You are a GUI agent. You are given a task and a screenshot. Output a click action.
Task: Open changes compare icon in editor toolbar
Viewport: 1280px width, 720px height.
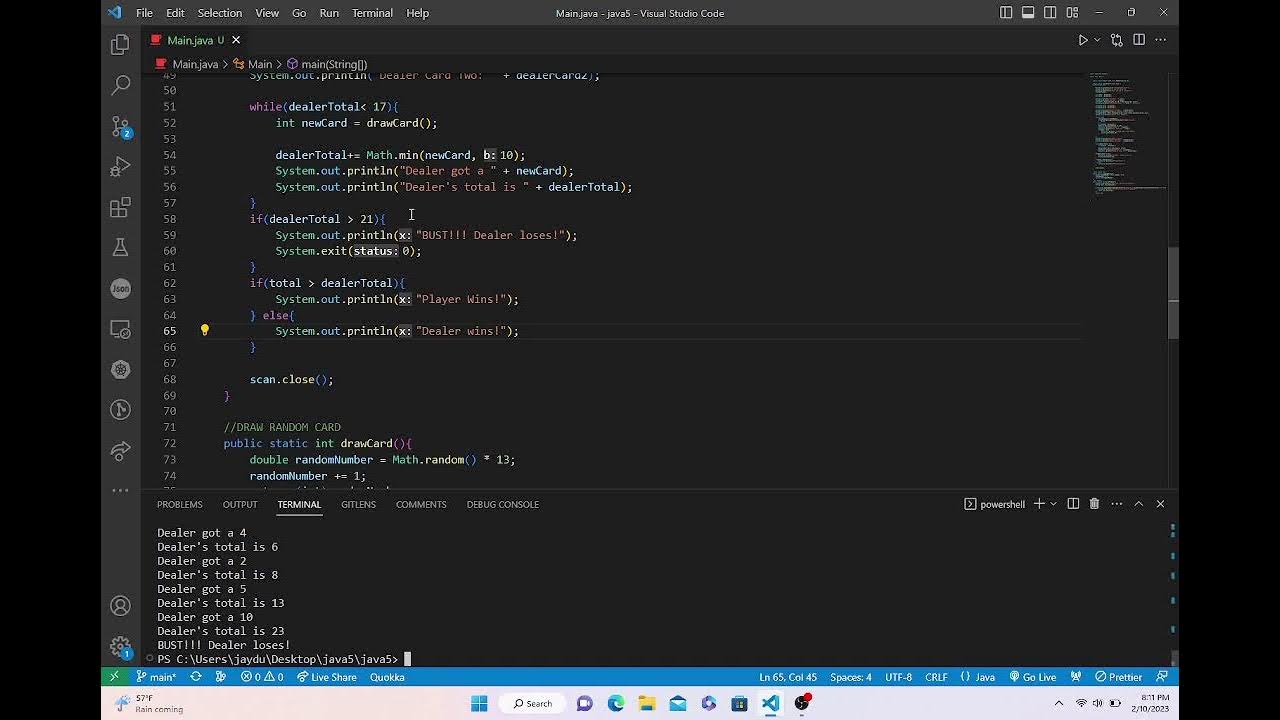1116,40
